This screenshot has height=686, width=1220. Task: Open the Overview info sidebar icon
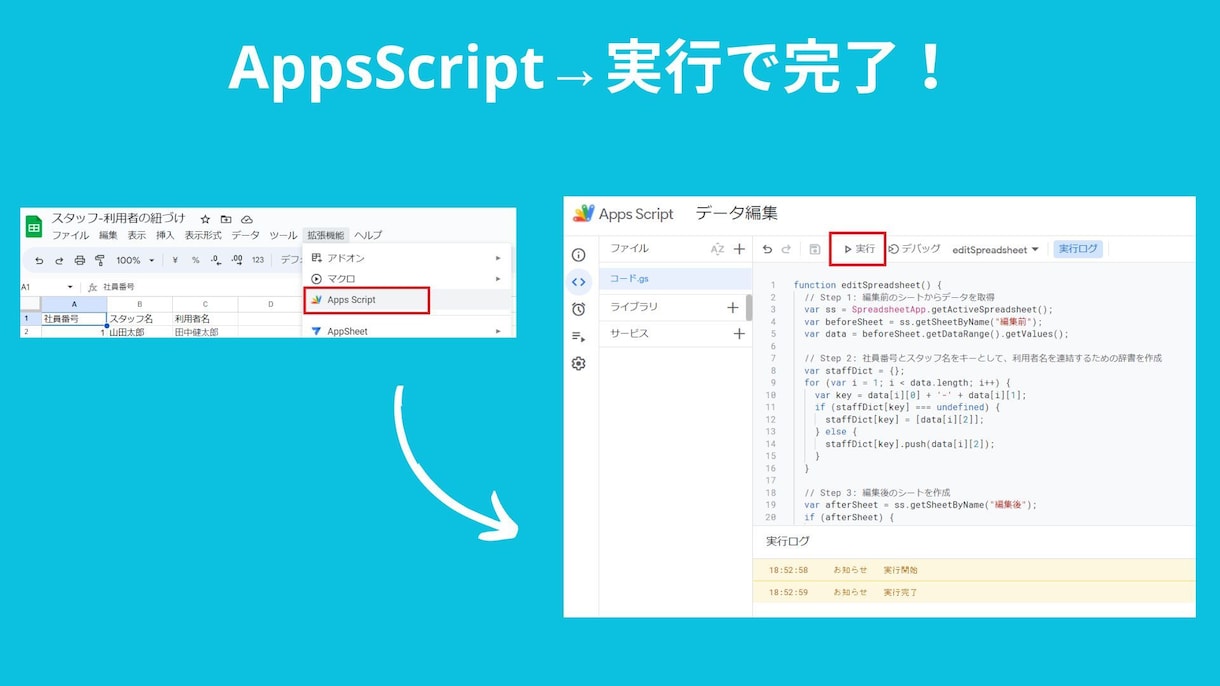click(578, 255)
